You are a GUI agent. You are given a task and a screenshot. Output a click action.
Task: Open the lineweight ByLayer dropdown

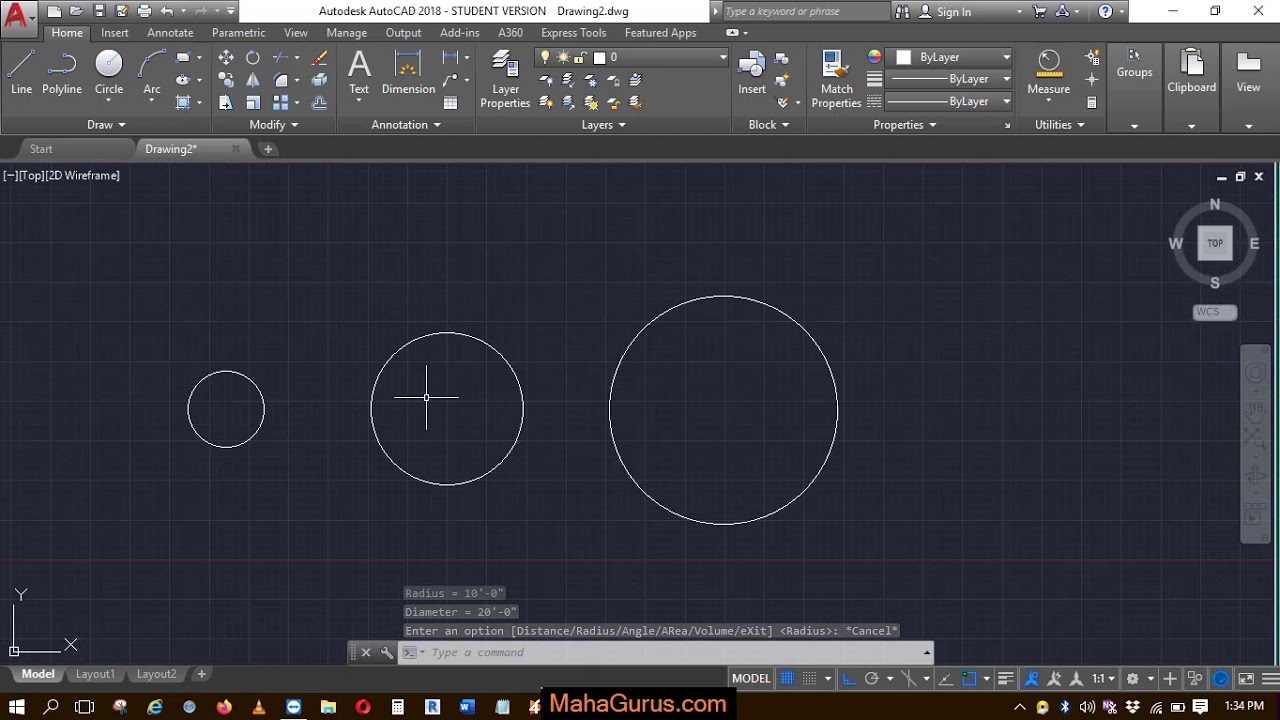click(x=948, y=79)
